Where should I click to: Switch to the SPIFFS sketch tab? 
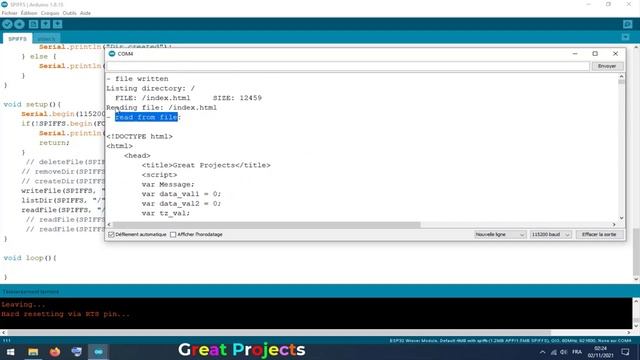(x=18, y=39)
